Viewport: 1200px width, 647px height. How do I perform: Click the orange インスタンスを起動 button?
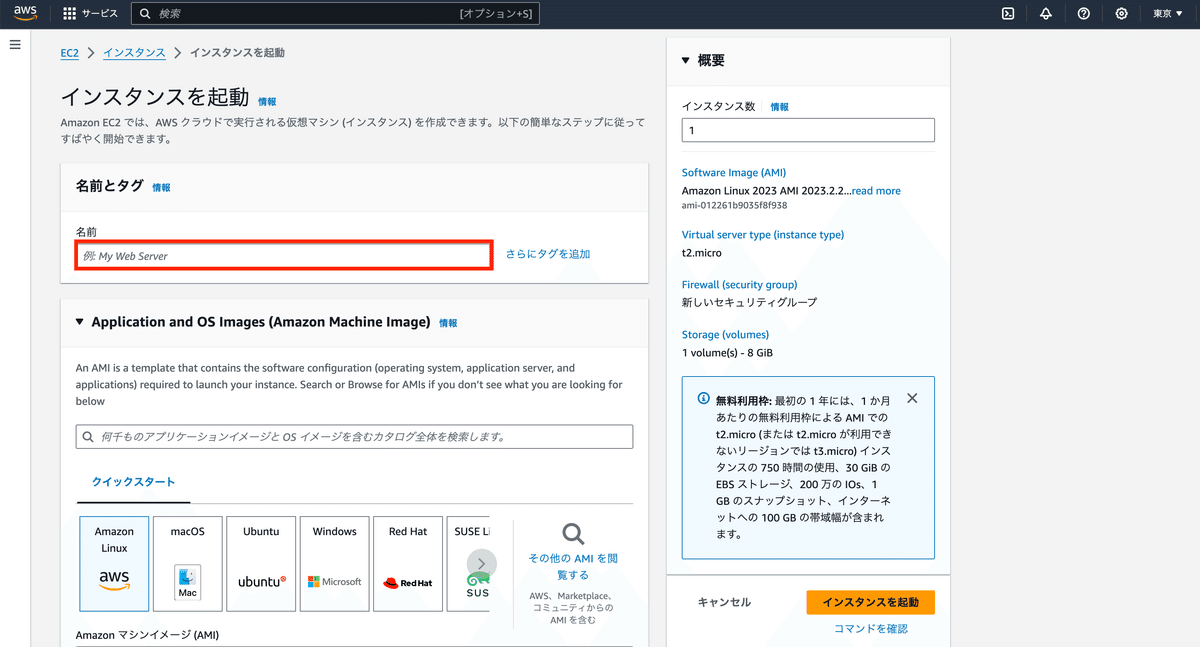(870, 602)
